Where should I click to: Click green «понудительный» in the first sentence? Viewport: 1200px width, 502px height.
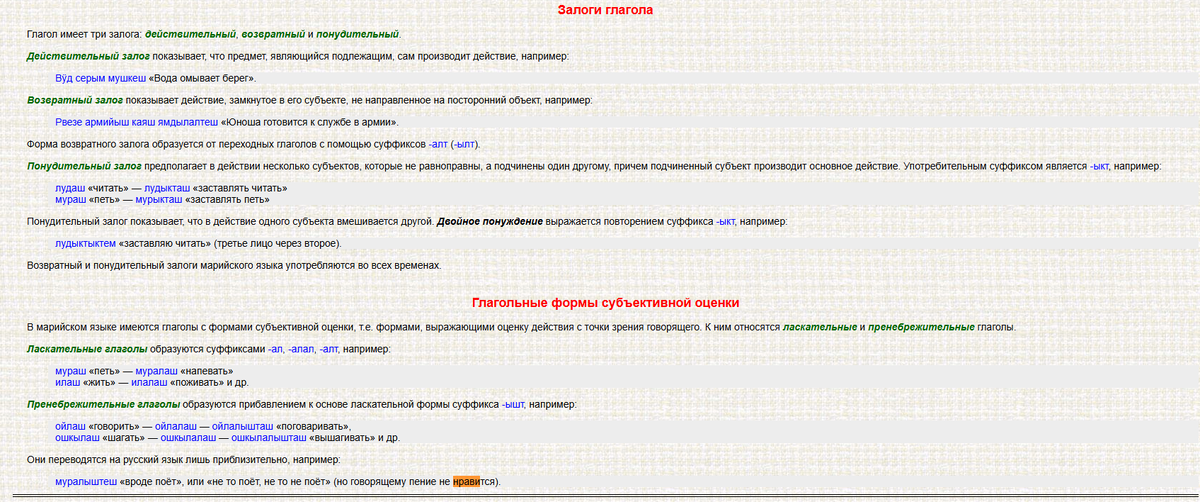point(358,34)
